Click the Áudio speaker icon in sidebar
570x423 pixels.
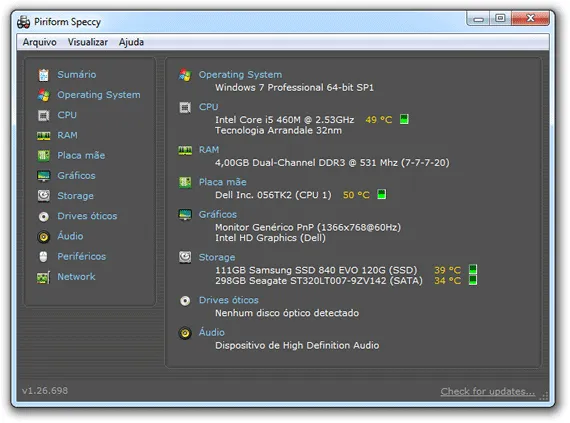pyautogui.click(x=44, y=237)
